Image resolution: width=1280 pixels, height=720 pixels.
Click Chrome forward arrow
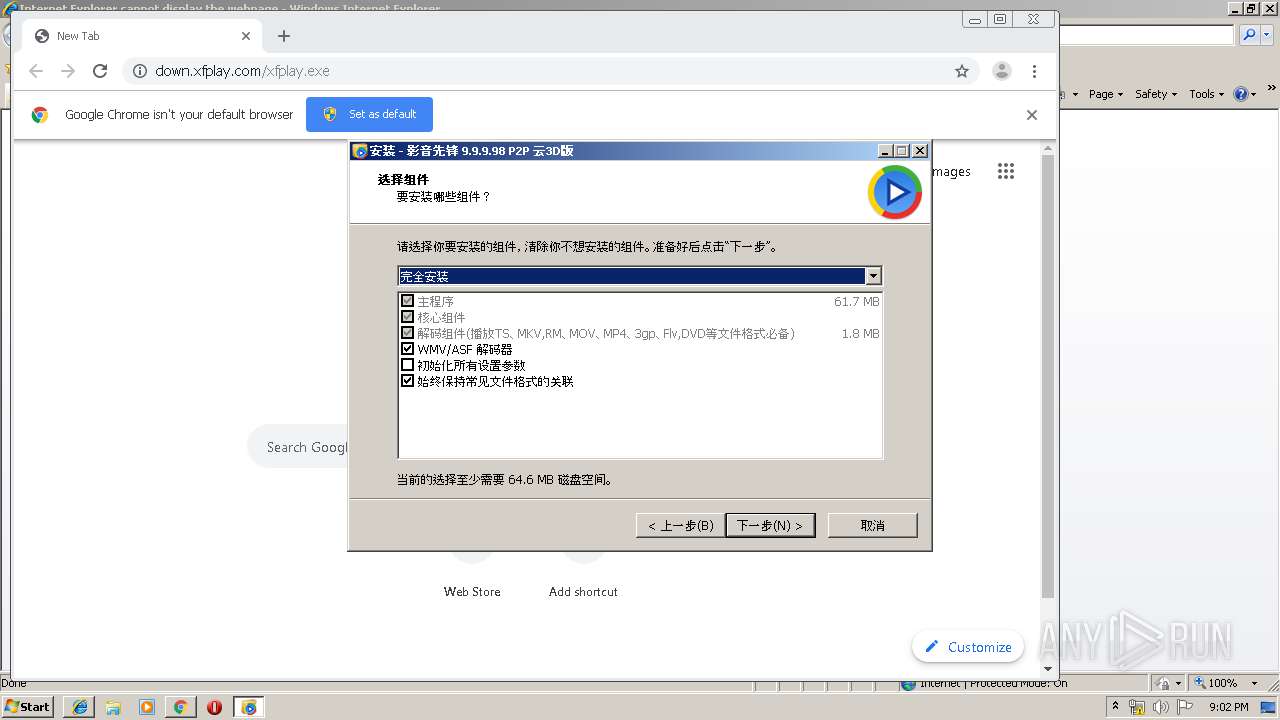coord(68,71)
